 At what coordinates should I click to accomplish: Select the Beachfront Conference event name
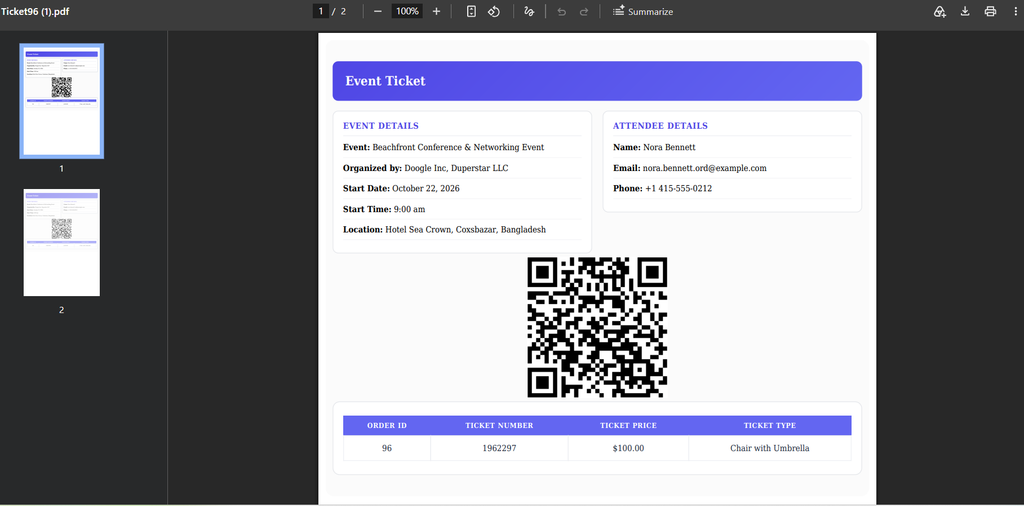click(458, 148)
